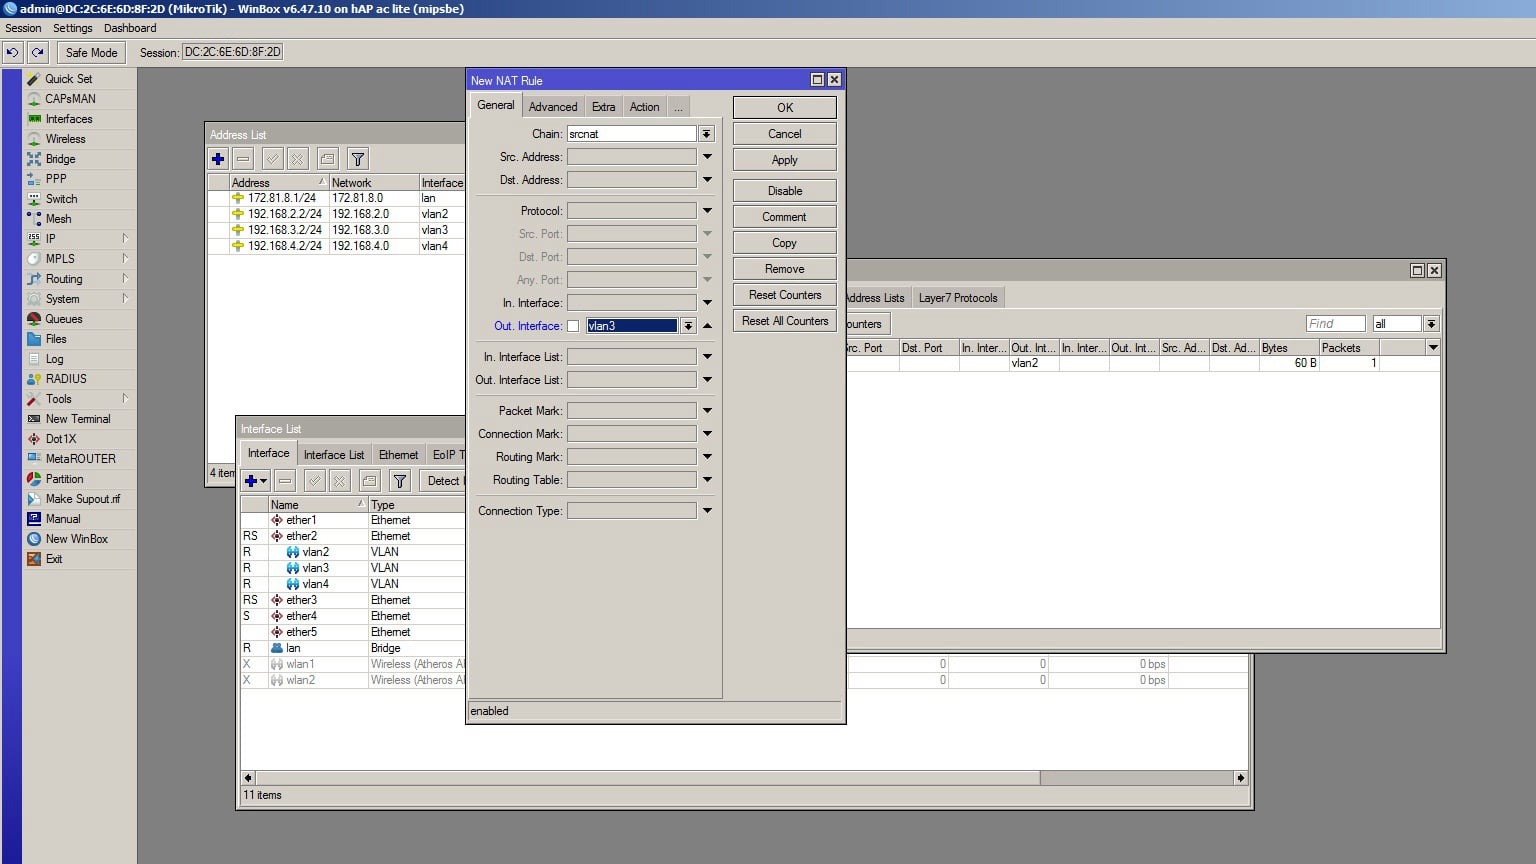
Task: Collapse the Out. Interface field
Action: pyautogui.click(x=707, y=326)
